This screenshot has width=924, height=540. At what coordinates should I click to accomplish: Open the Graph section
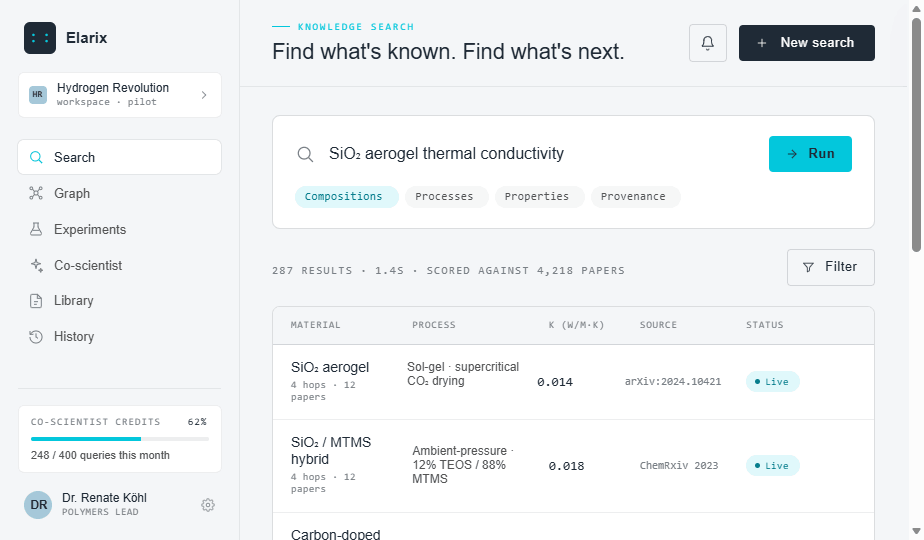120,193
